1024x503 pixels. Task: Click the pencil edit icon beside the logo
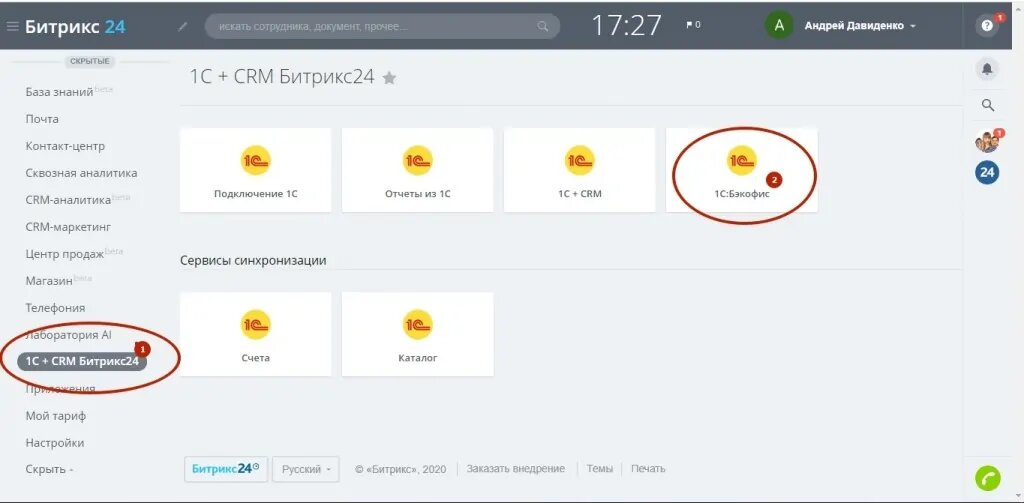[x=183, y=27]
